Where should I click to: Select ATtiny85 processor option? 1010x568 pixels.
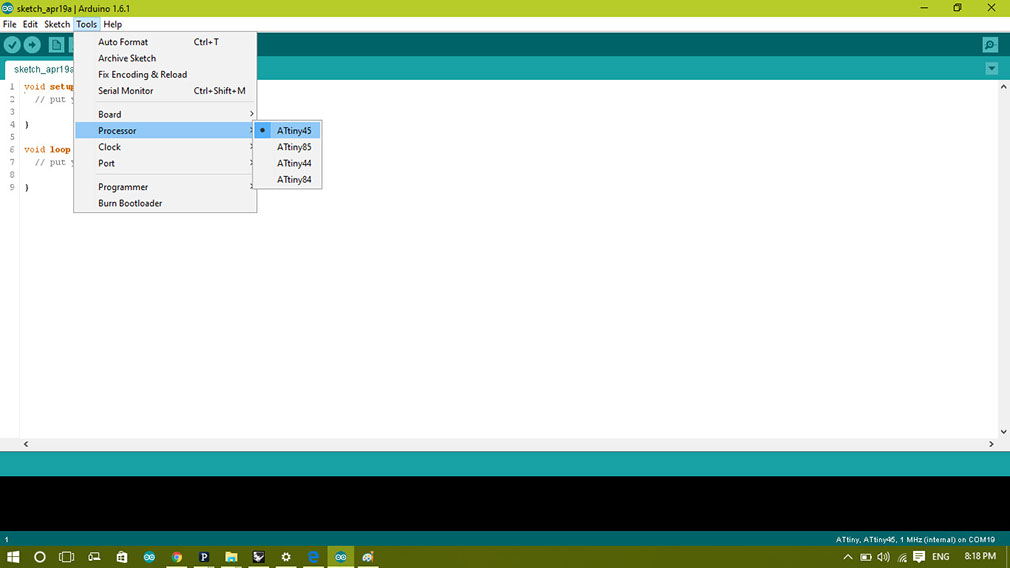287,147
